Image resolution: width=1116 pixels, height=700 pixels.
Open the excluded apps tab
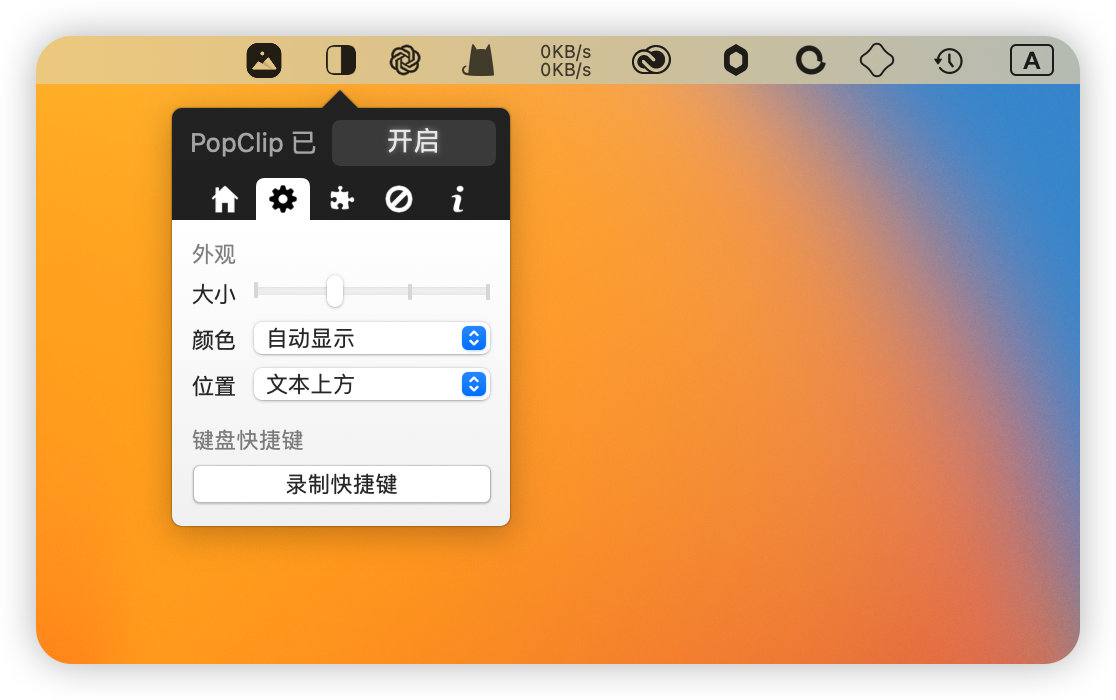[399, 199]
